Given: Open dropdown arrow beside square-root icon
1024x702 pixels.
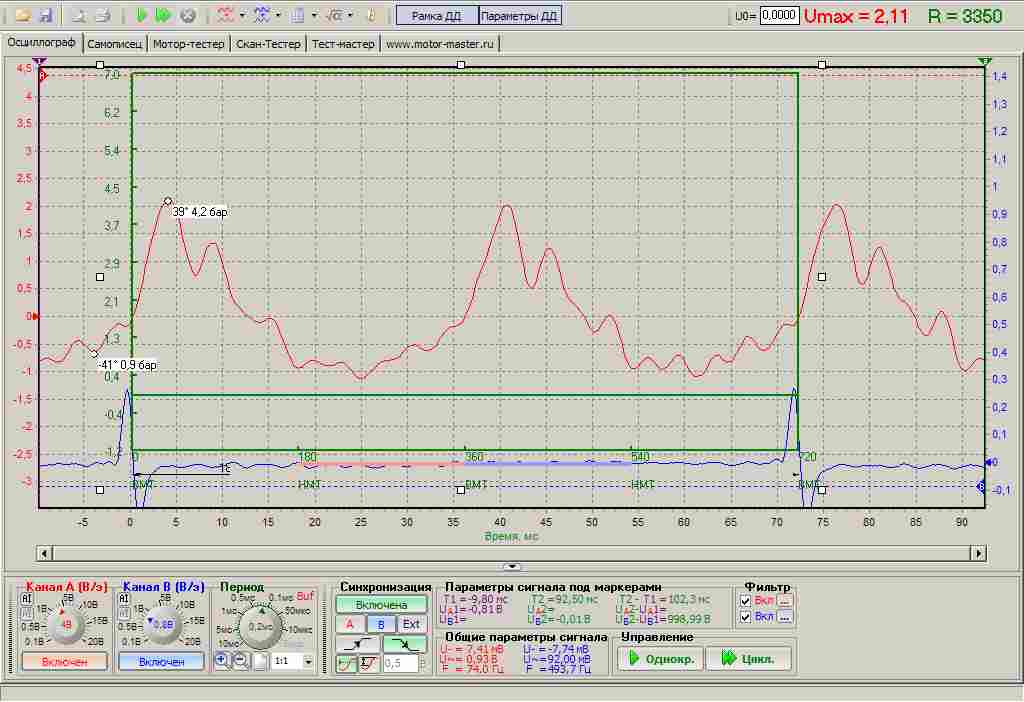Looking at the screenshot, I should (351, 15).
